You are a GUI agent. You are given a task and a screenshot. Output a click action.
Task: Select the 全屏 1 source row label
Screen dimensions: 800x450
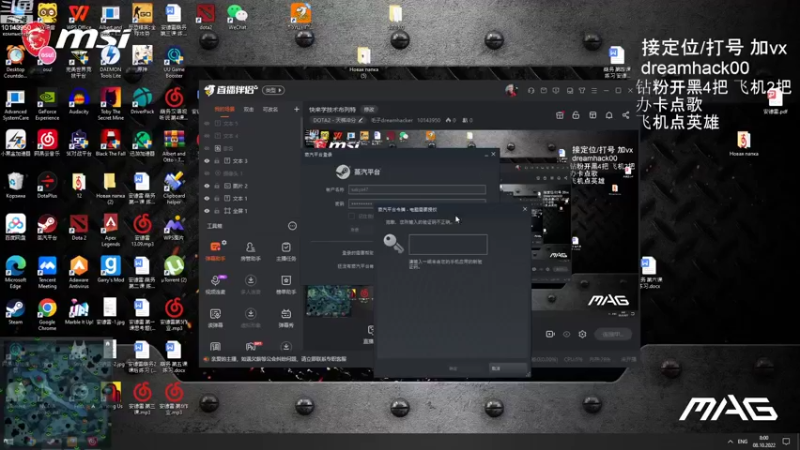coord(240,211)
